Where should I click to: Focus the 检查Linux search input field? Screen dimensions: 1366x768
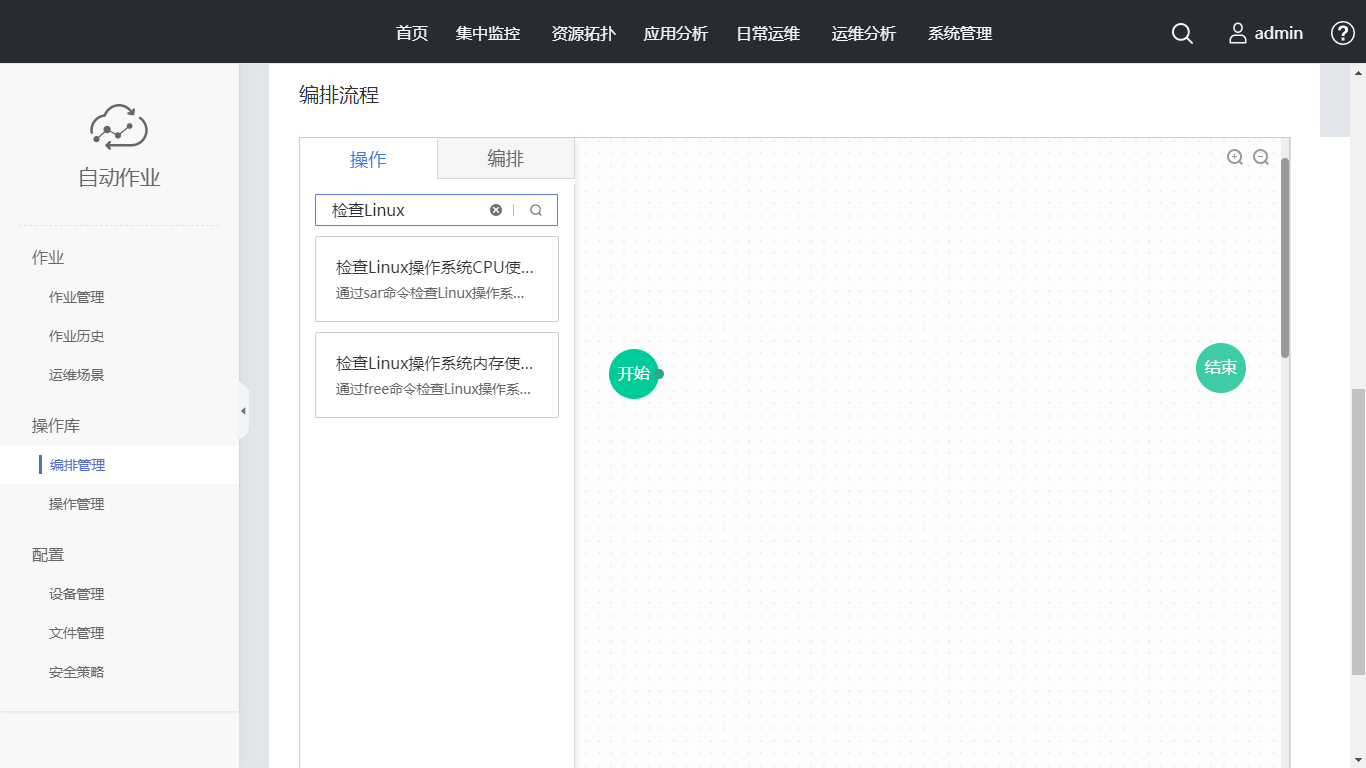tap(405, 210)
